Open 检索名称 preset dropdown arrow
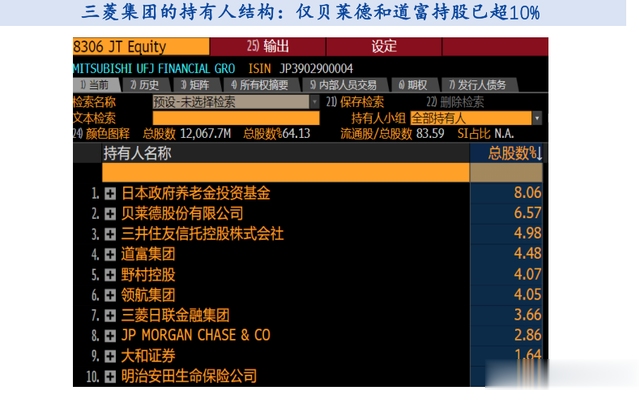 coord(314,102)
